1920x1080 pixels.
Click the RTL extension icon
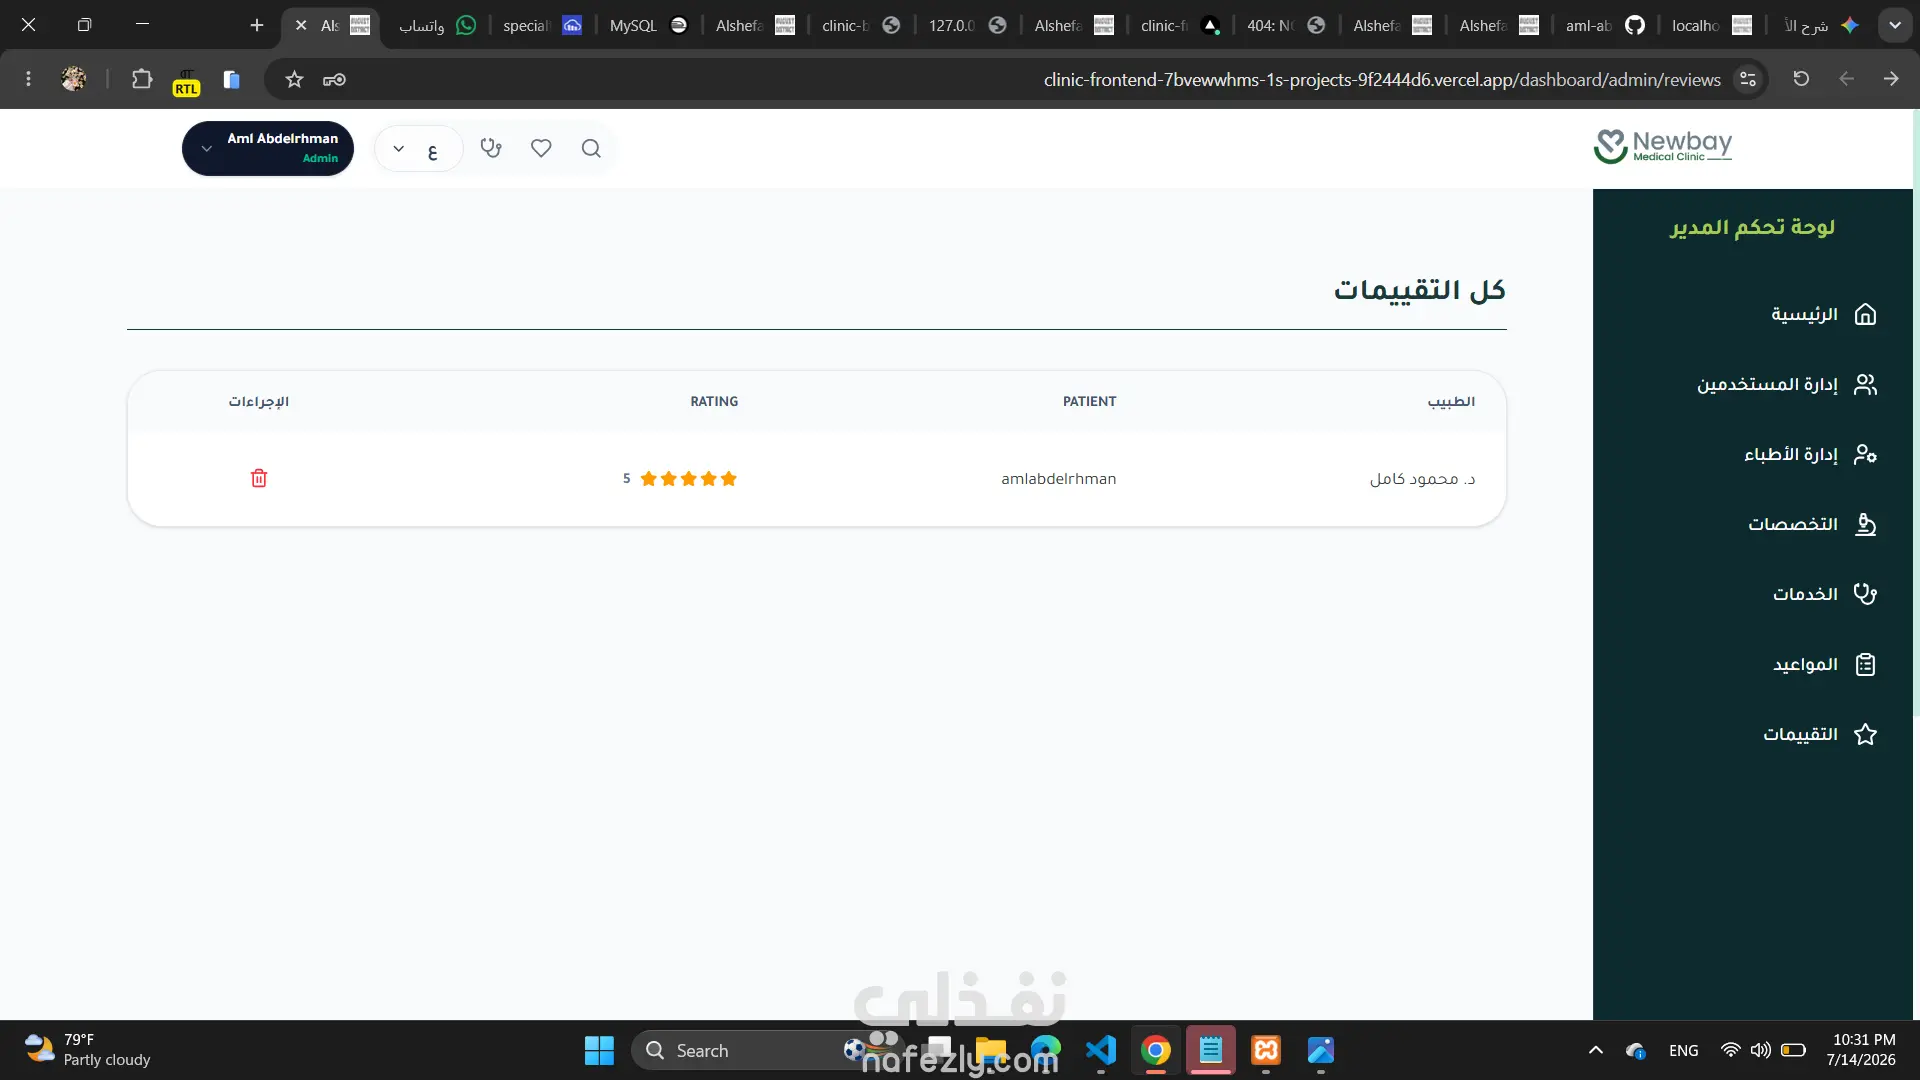(186, 81)
